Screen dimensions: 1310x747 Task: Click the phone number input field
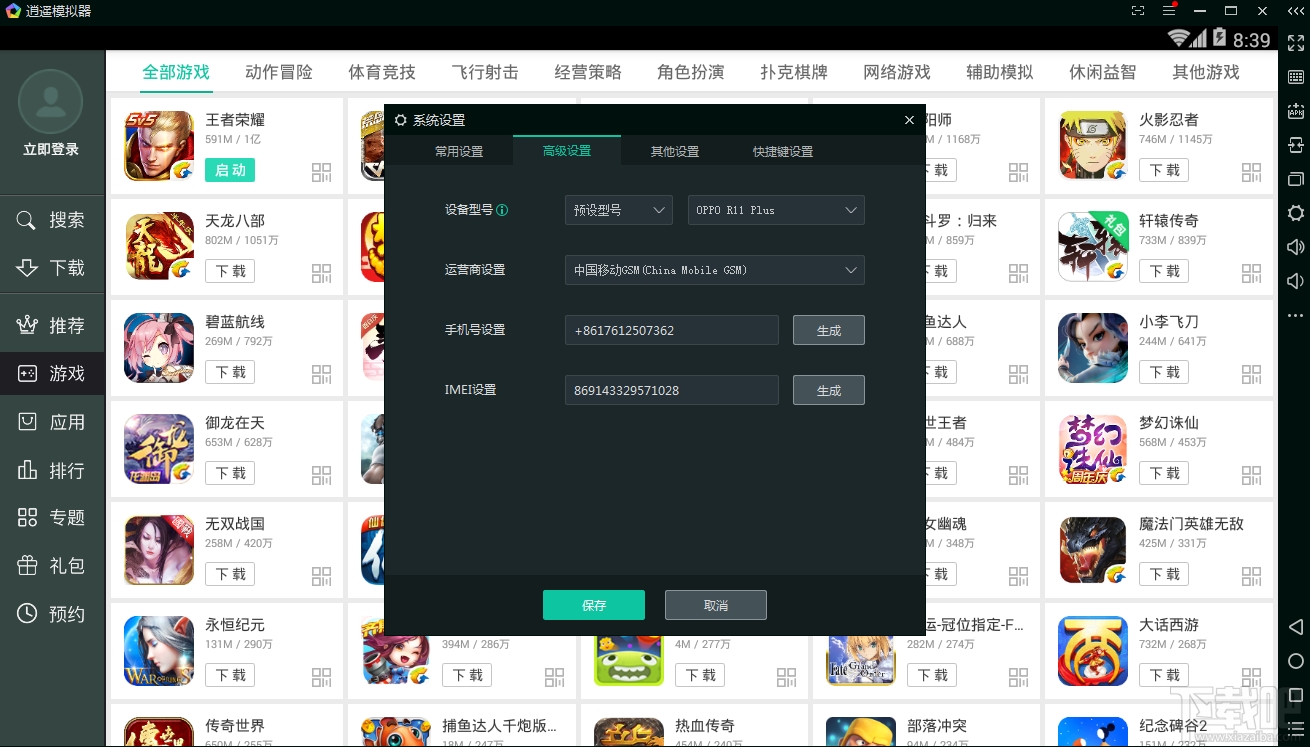tap(672, 330)
